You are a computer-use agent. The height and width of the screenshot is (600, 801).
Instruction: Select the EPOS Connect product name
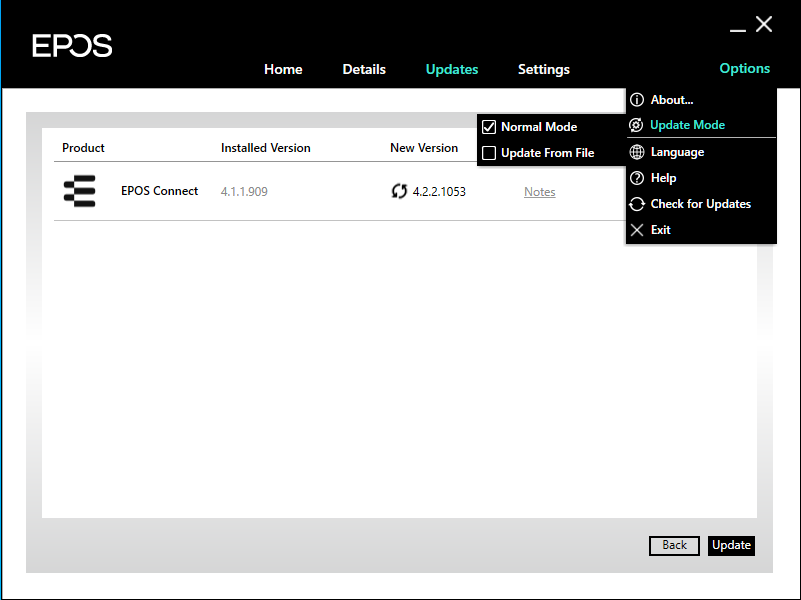(159, 191)
